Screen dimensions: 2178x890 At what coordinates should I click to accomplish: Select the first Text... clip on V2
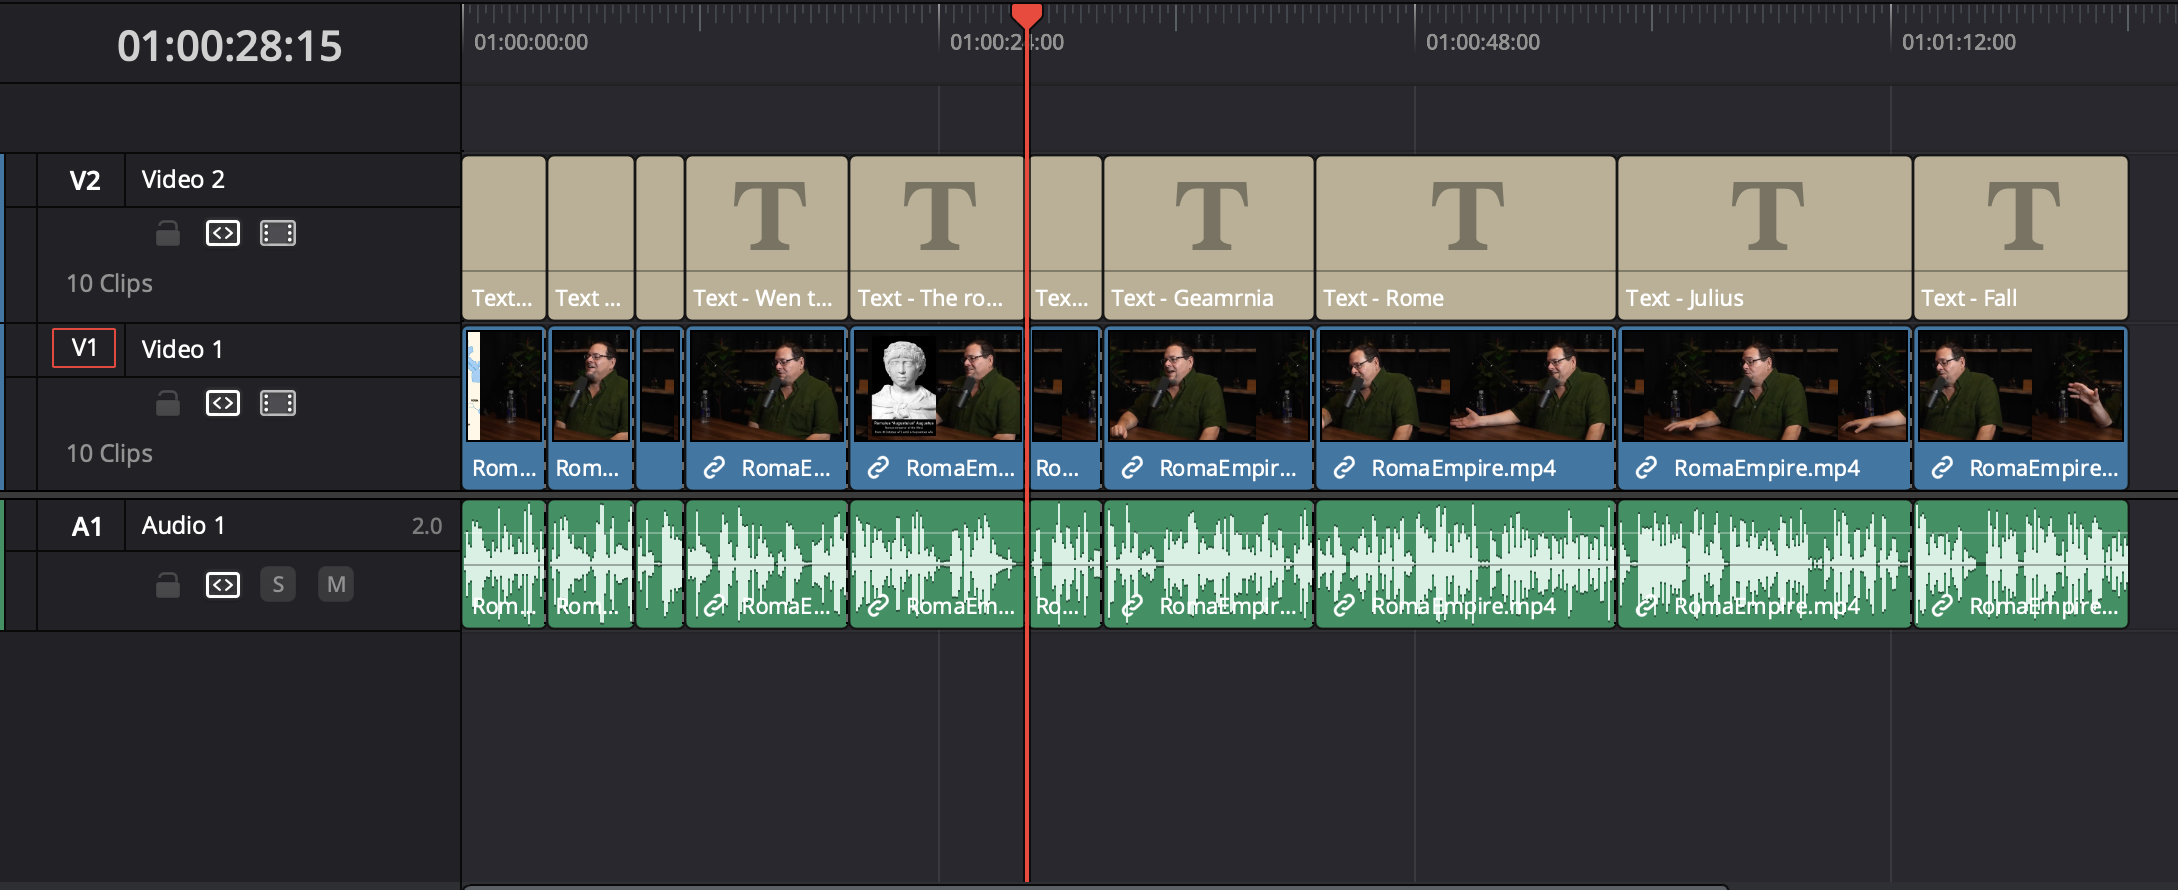tap(504, 238)
